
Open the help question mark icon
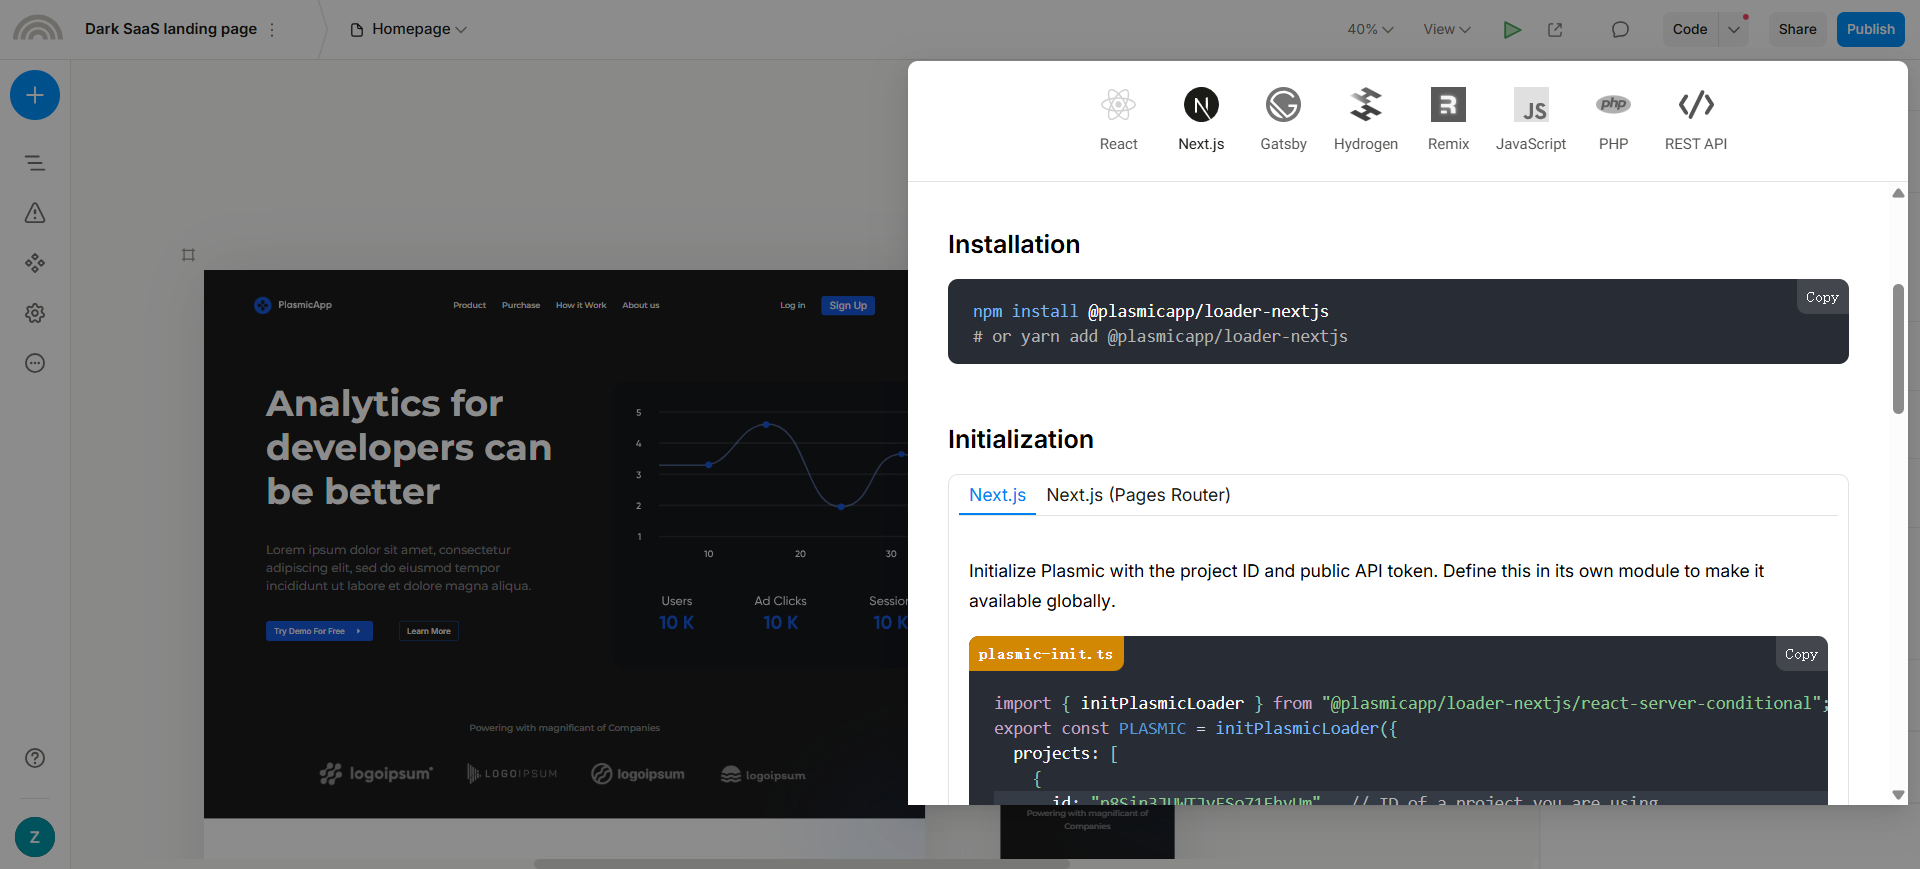point(35,758)
